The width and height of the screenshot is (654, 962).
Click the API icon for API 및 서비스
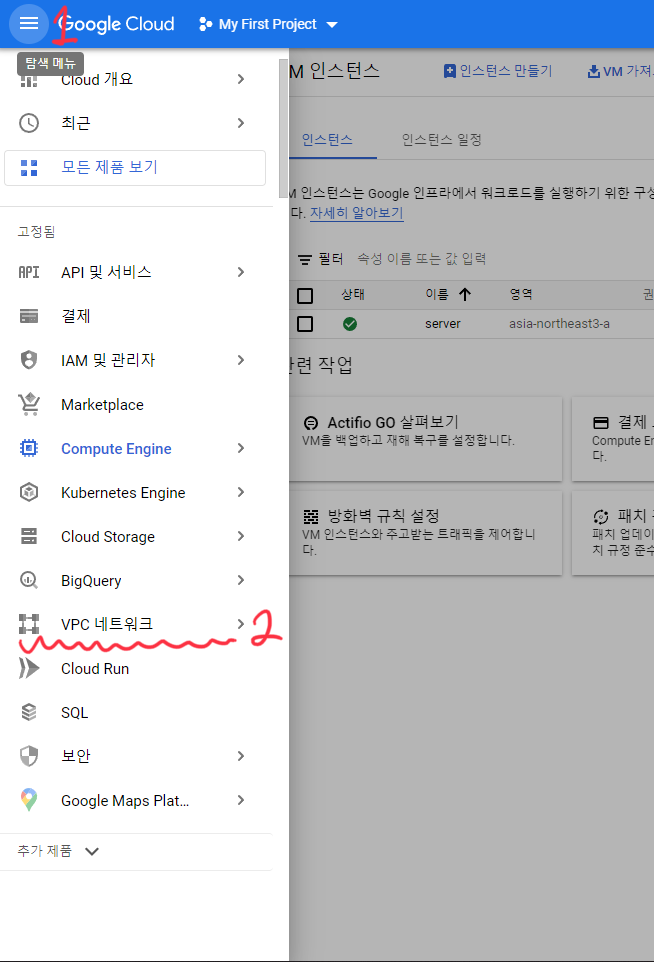(x=29, y=272)
